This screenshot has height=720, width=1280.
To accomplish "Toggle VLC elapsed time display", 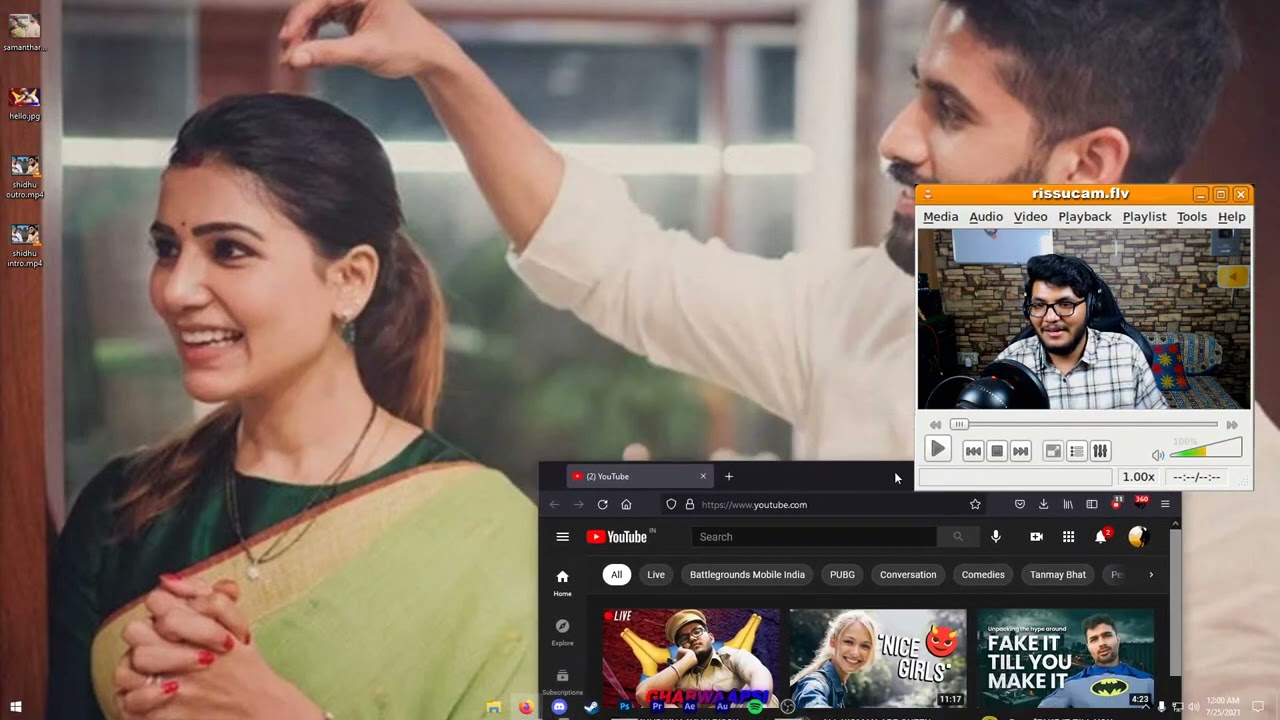I will [1196, 477].
